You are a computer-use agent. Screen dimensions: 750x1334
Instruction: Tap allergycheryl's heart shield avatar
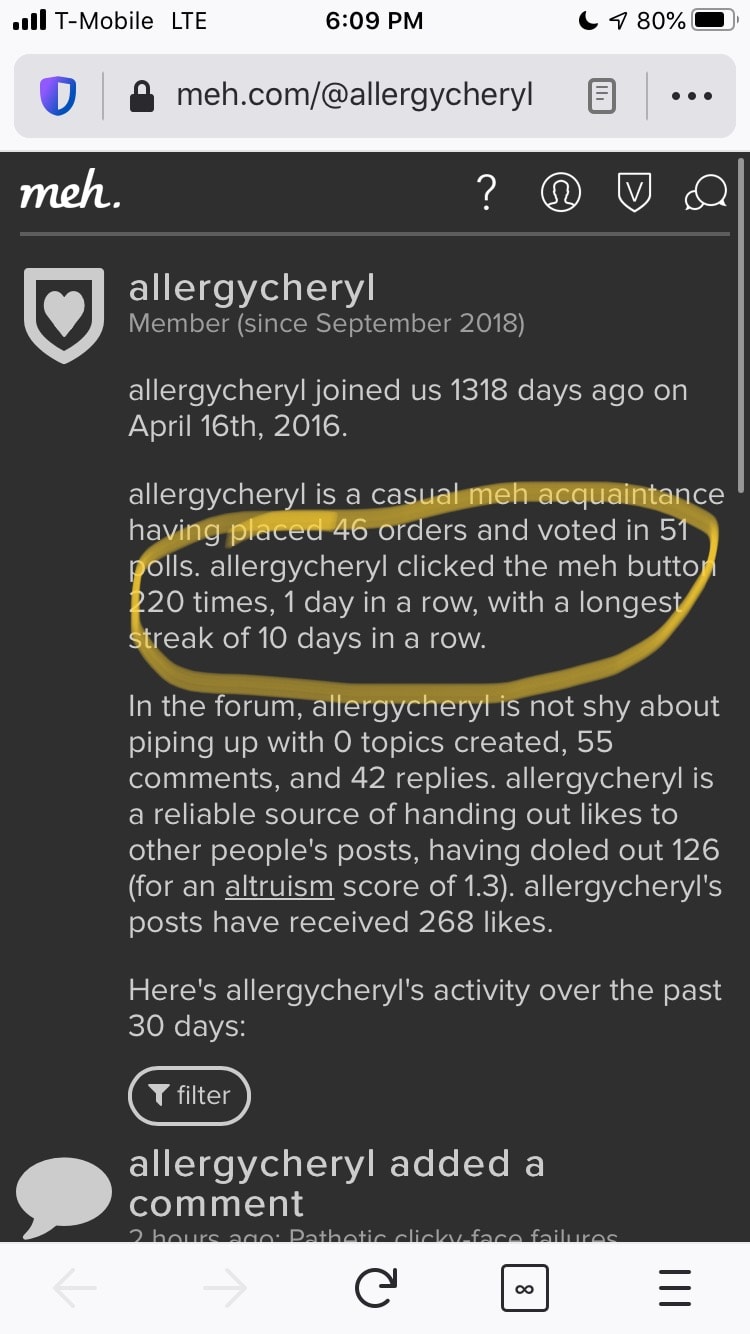click(x=64, y=314)
